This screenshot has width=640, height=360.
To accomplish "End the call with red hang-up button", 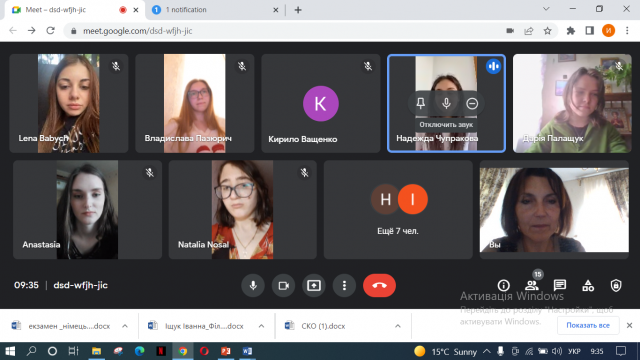I will [379, 285].
